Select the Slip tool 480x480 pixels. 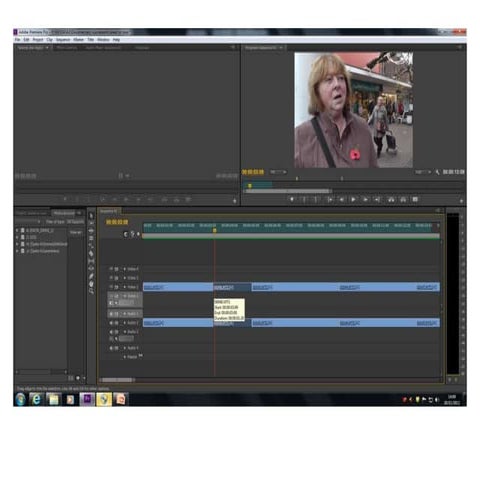click(91, 261)
